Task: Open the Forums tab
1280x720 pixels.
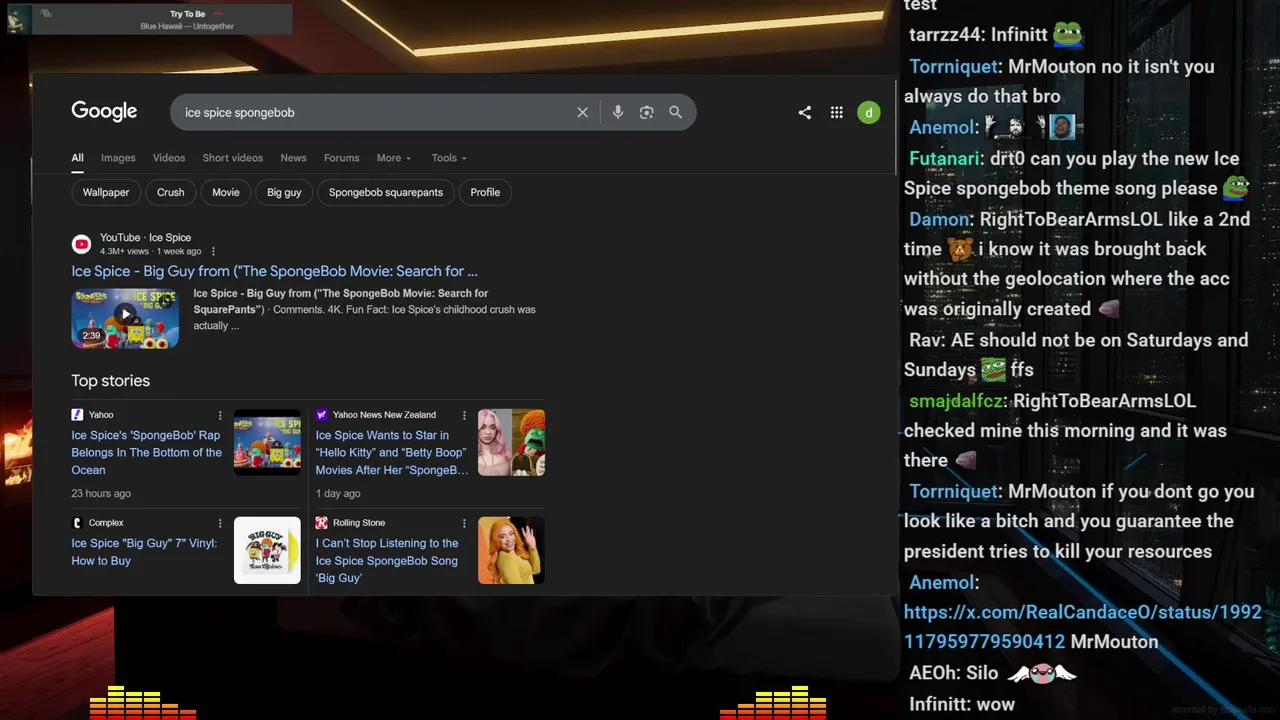Action: pos(341,158)
